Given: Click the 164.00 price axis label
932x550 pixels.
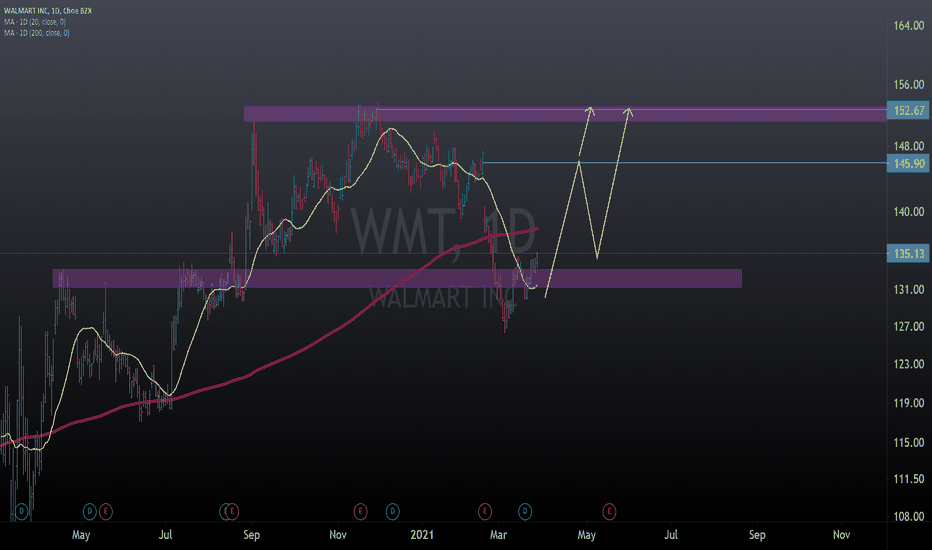Looking at the screenshot, I should click(909, 26).
